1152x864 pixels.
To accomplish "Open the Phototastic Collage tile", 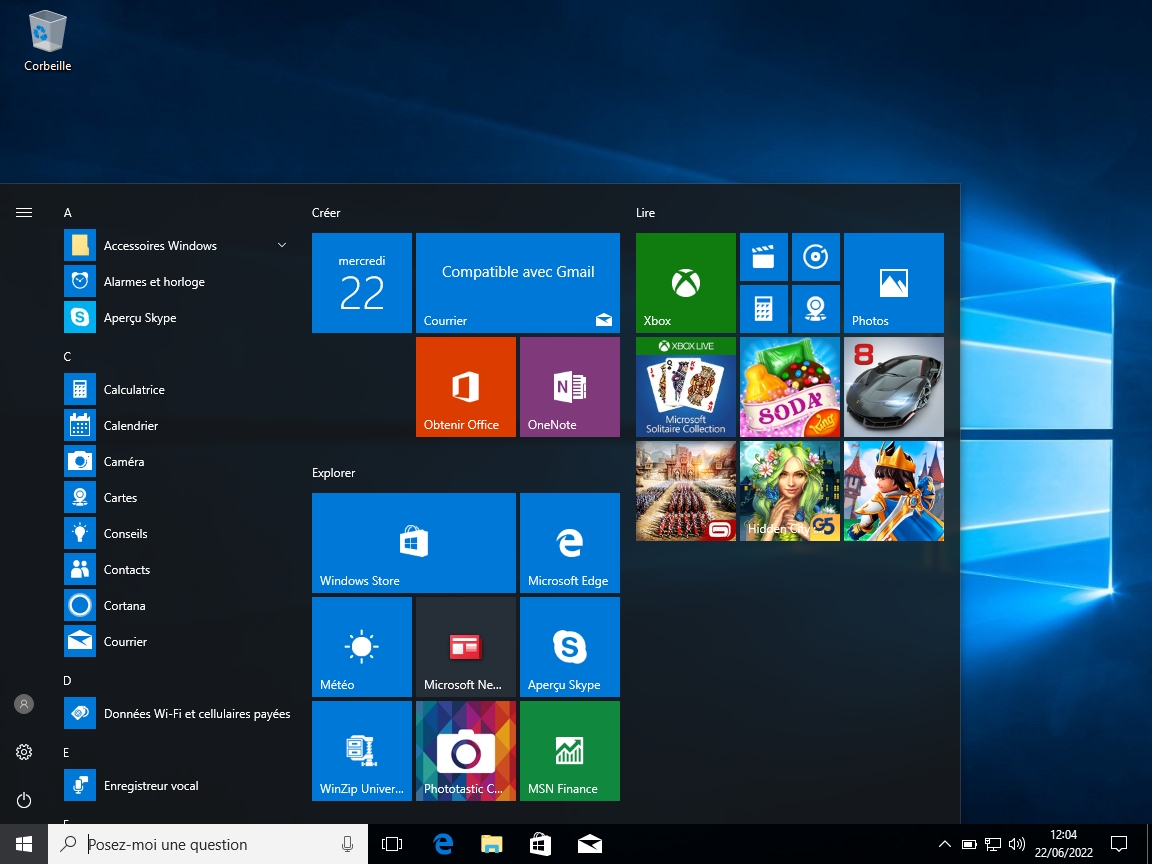I will pyautogui.click(x=466, y=751).
